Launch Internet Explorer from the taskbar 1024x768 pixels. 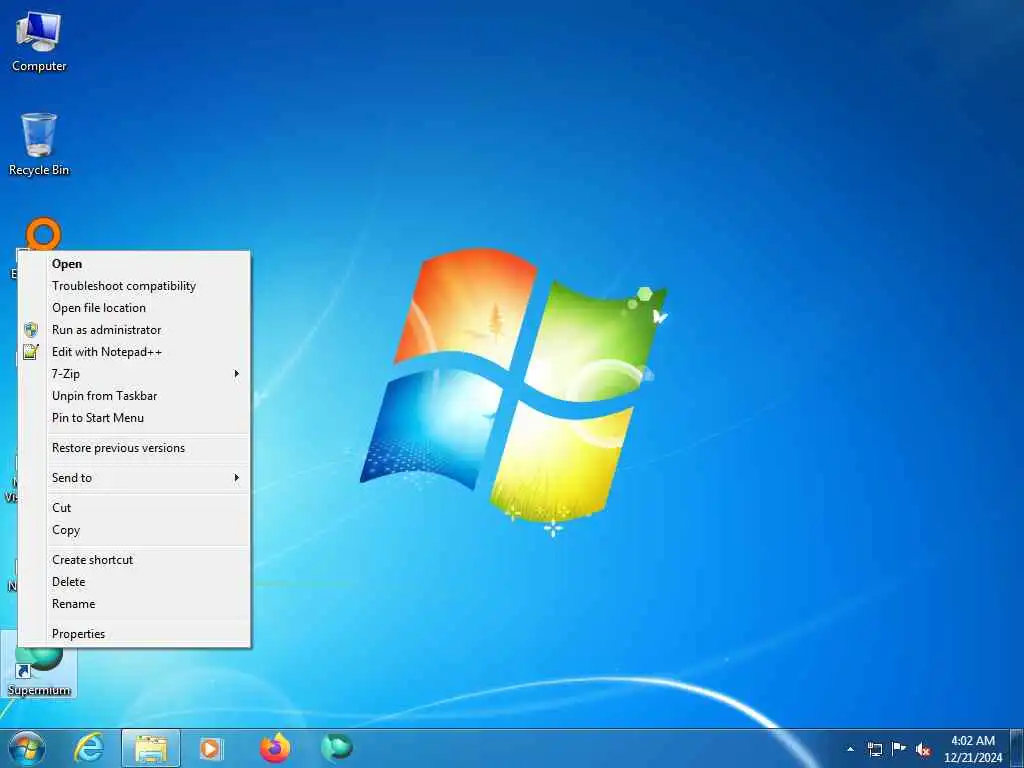coord(89,748)
